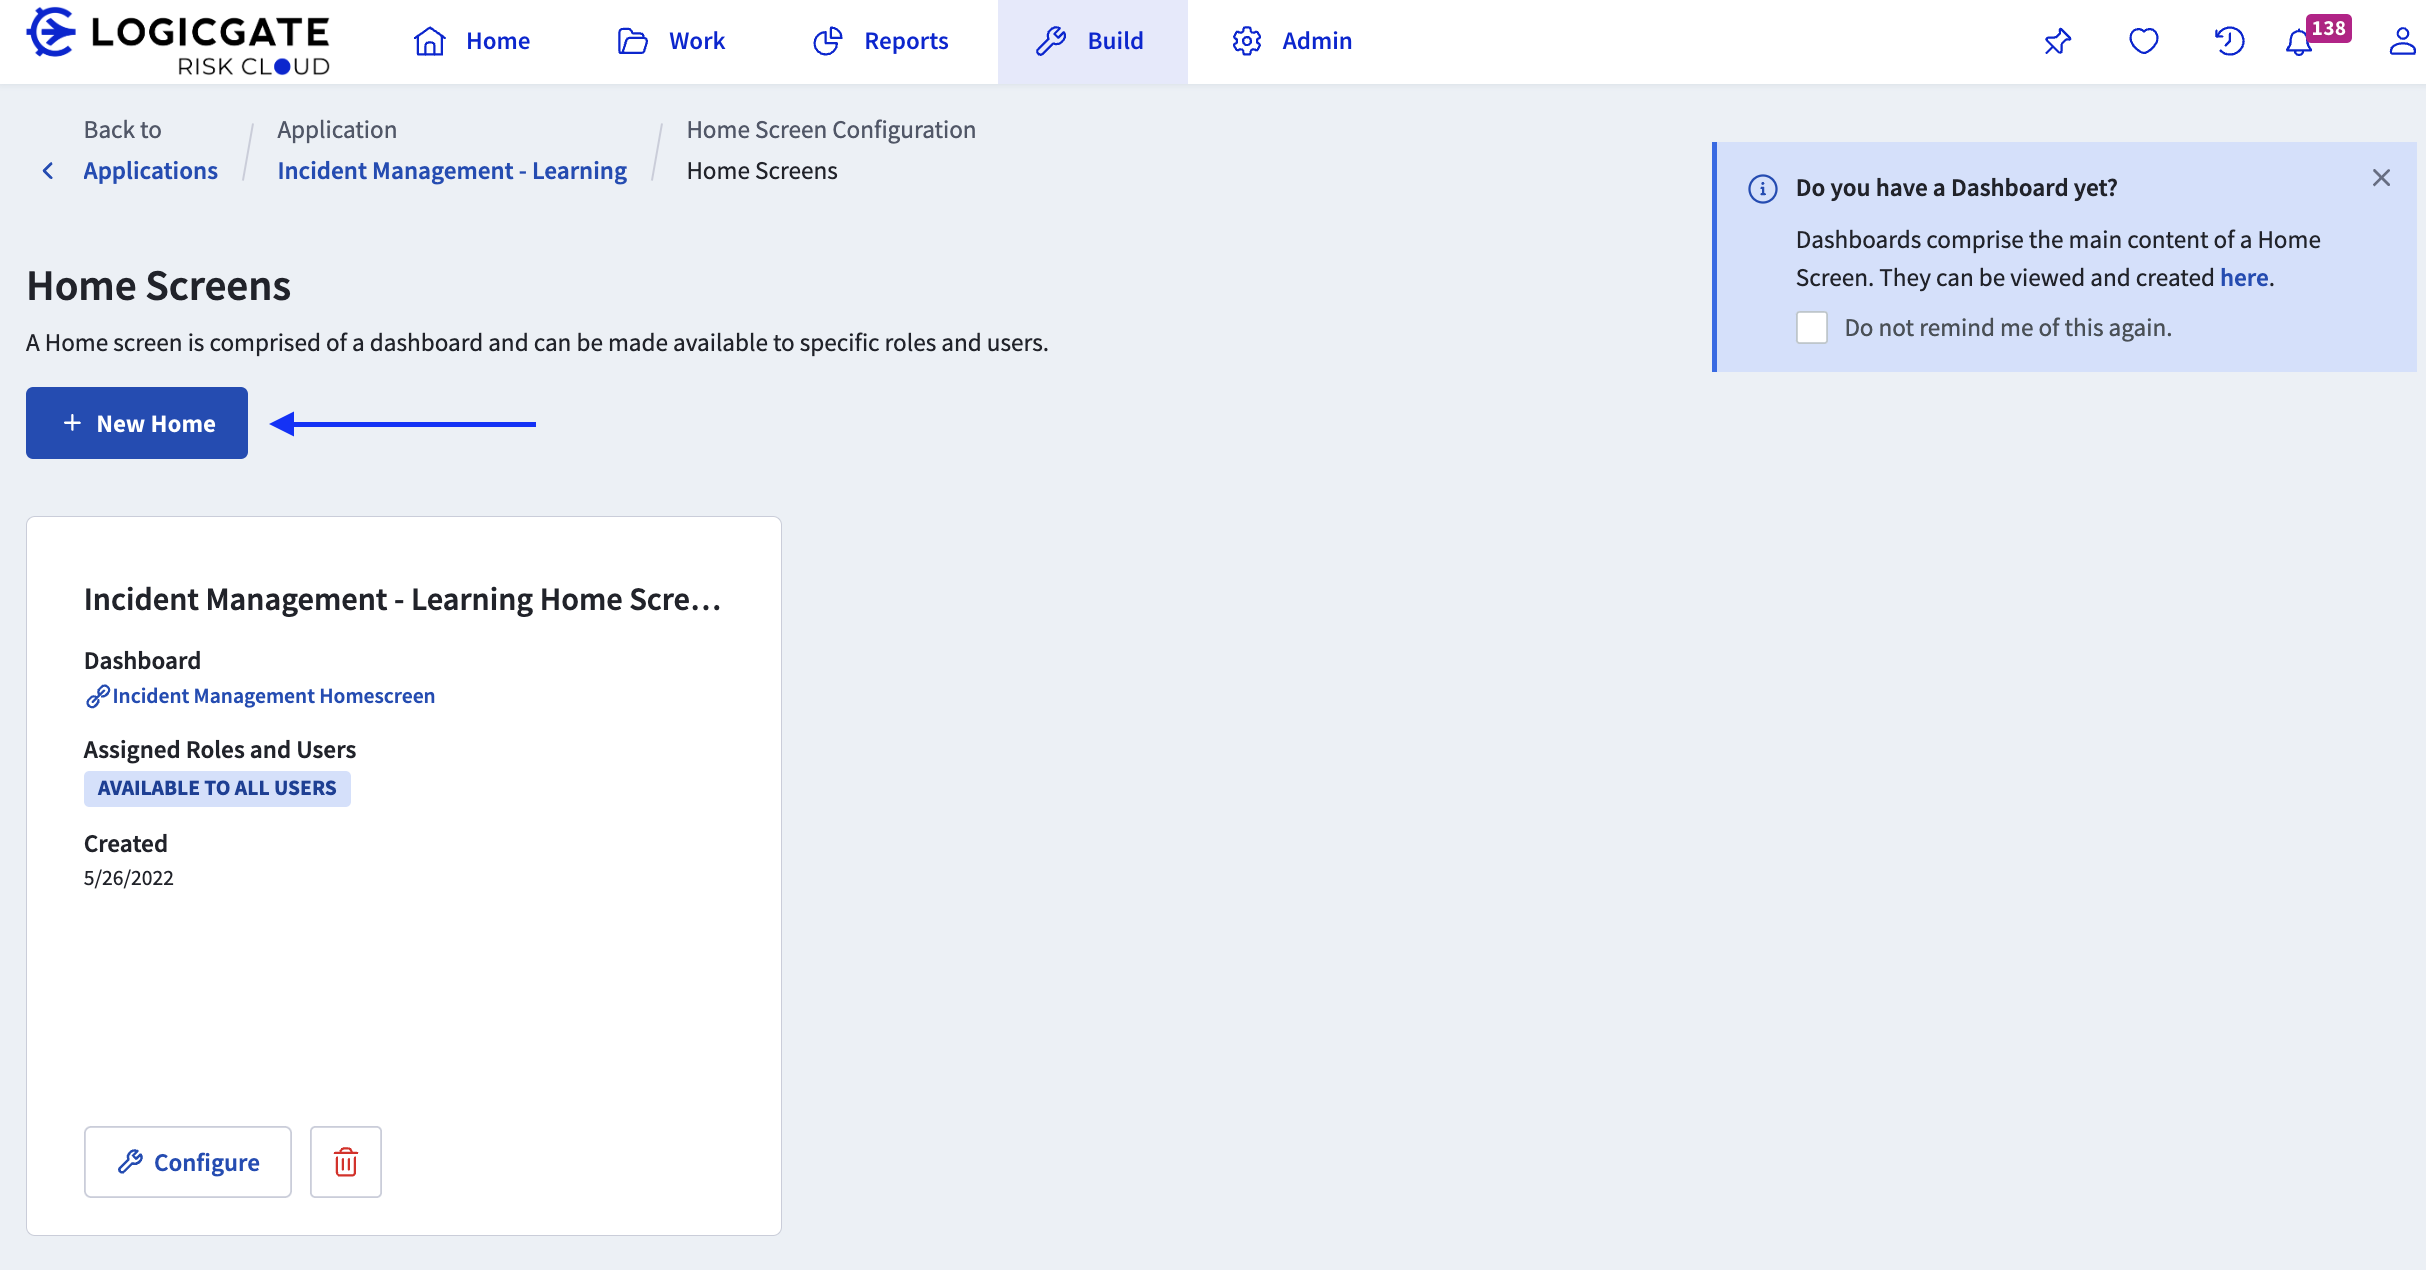2426x1270 pixels.
Task: Open the Admin tab
Action: click(x=1292, y=41)
